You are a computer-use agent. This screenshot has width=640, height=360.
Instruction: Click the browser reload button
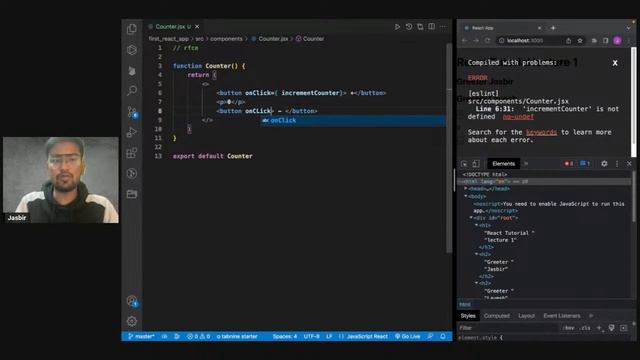coord(487,41)
